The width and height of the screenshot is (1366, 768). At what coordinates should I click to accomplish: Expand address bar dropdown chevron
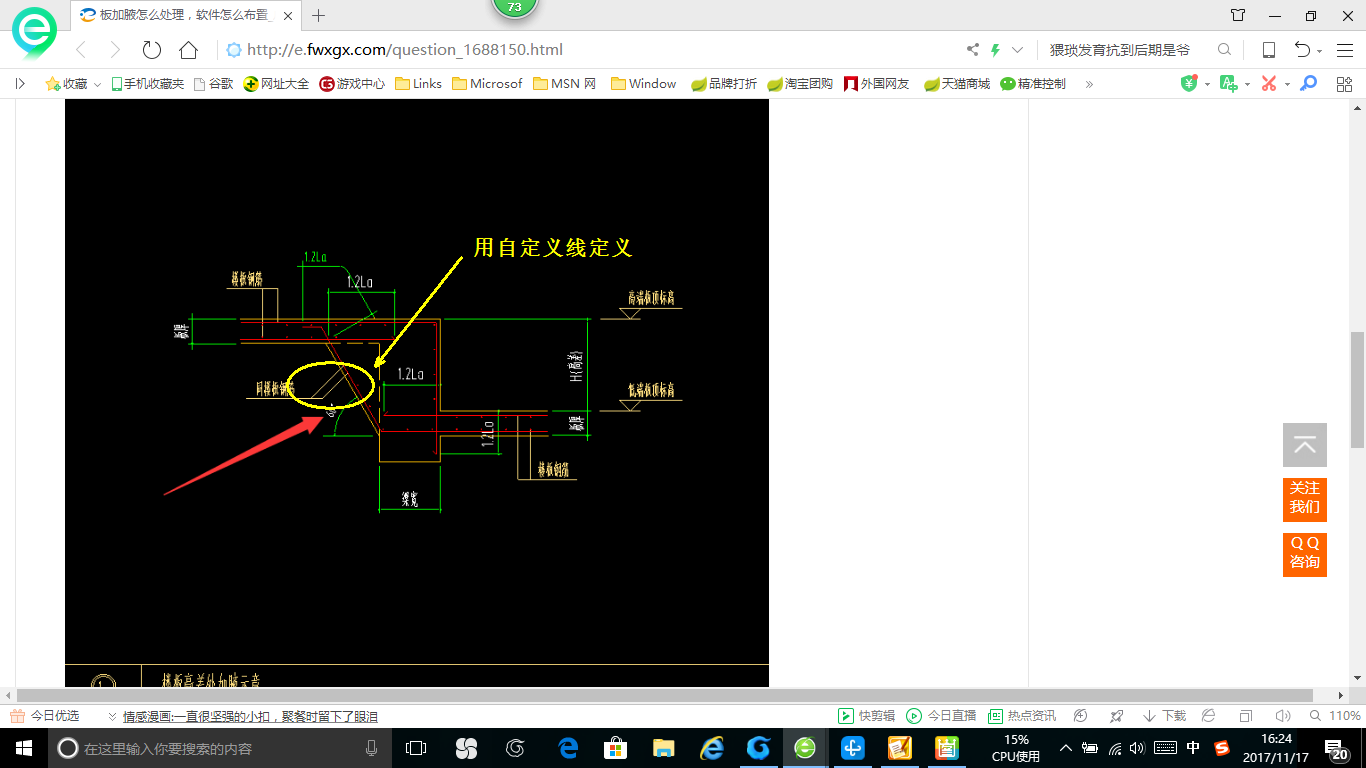[x=1017, y=50]
